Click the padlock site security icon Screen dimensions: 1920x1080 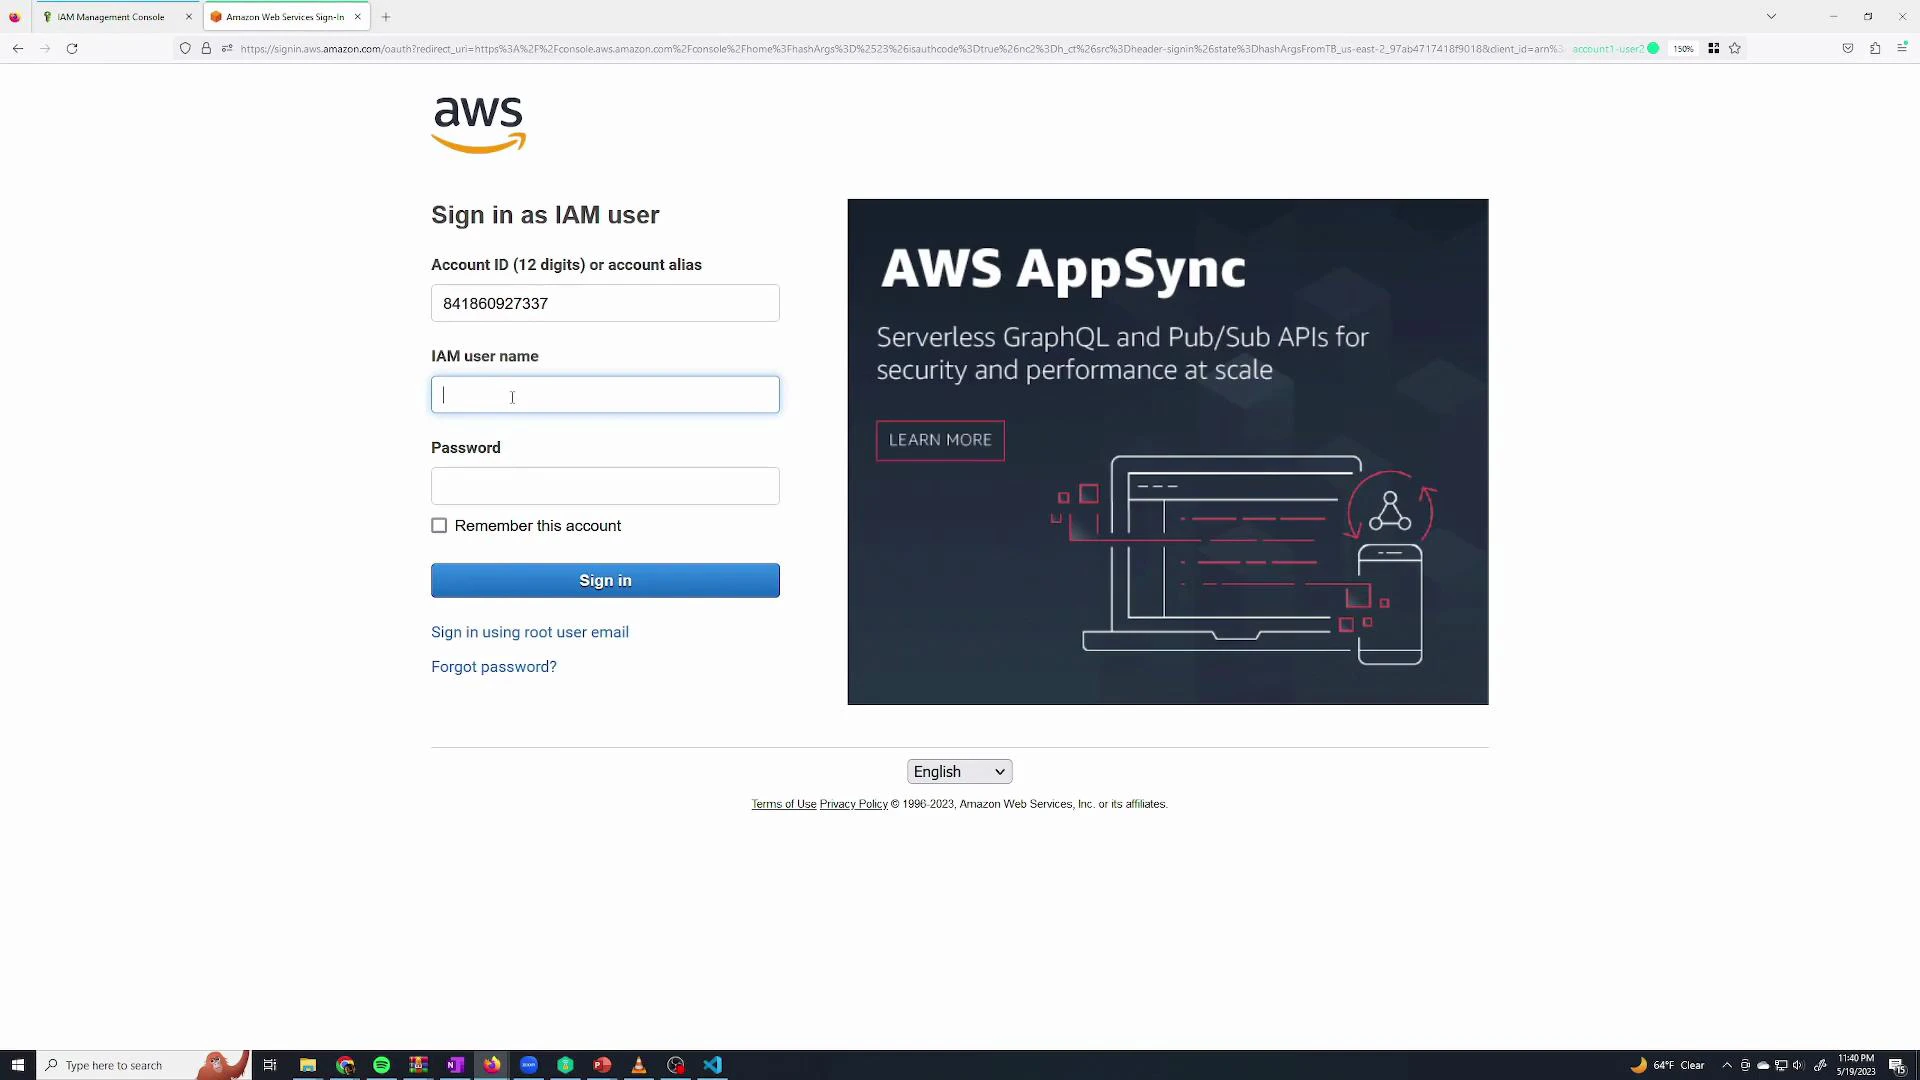tap(206, 48)
